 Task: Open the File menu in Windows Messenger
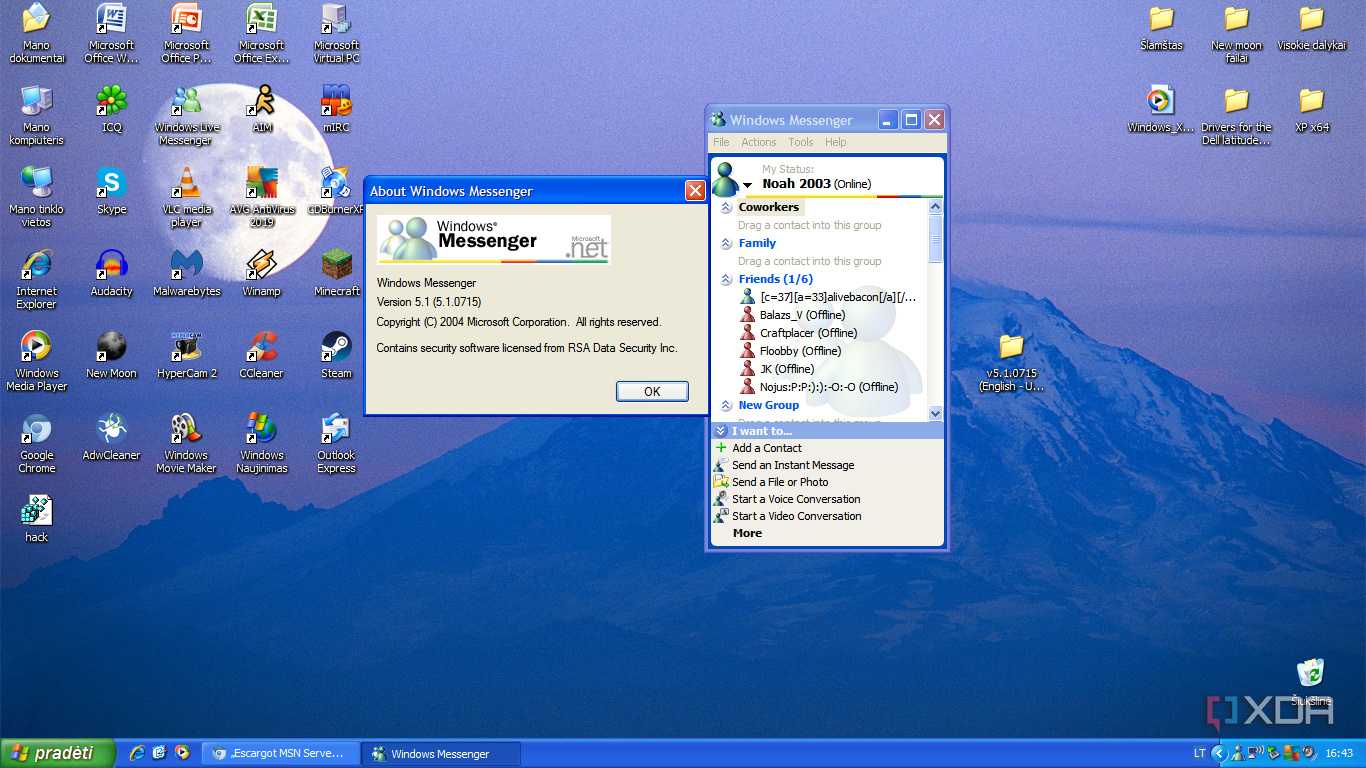click(x=721, y=142)
